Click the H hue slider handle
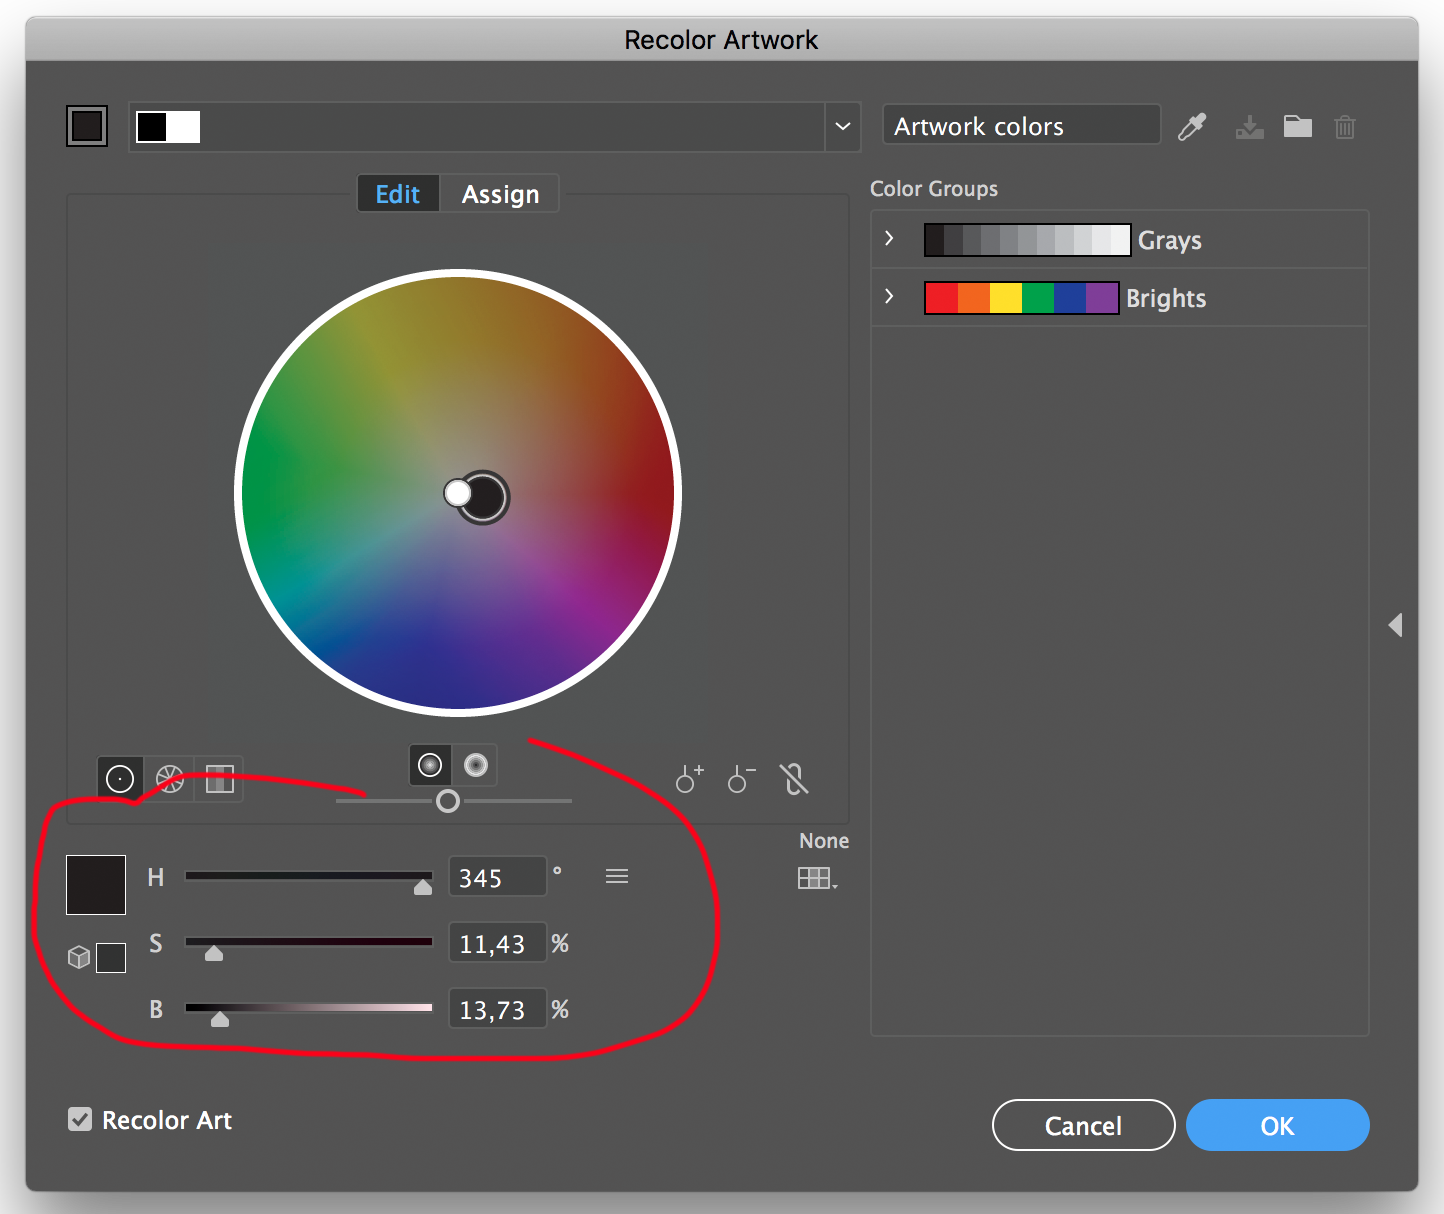 pyautogui.click(x=423, y=887)
